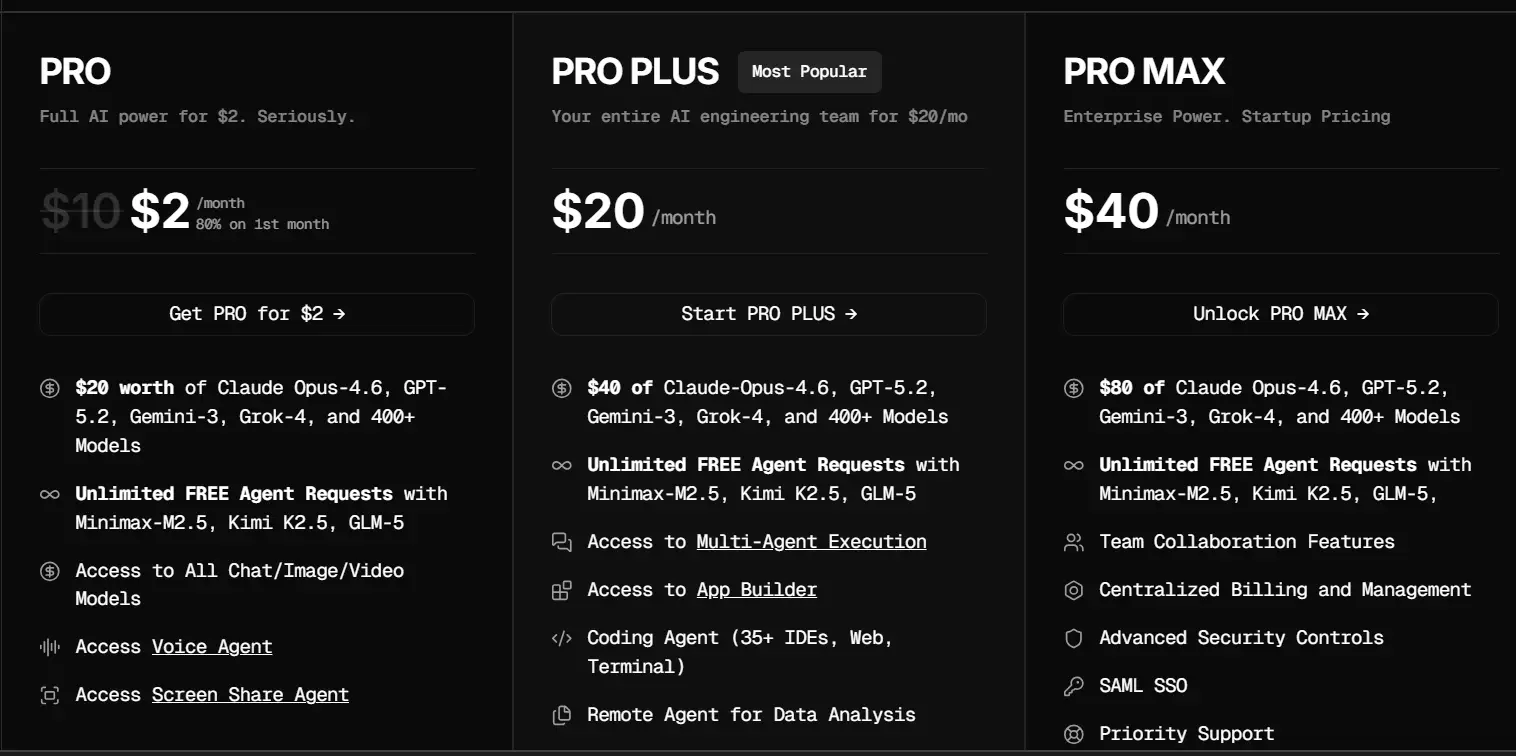This screenshot has width=1516, height=756.
Task: Click the screen share frame icon
Action: (x=50, y=695)
